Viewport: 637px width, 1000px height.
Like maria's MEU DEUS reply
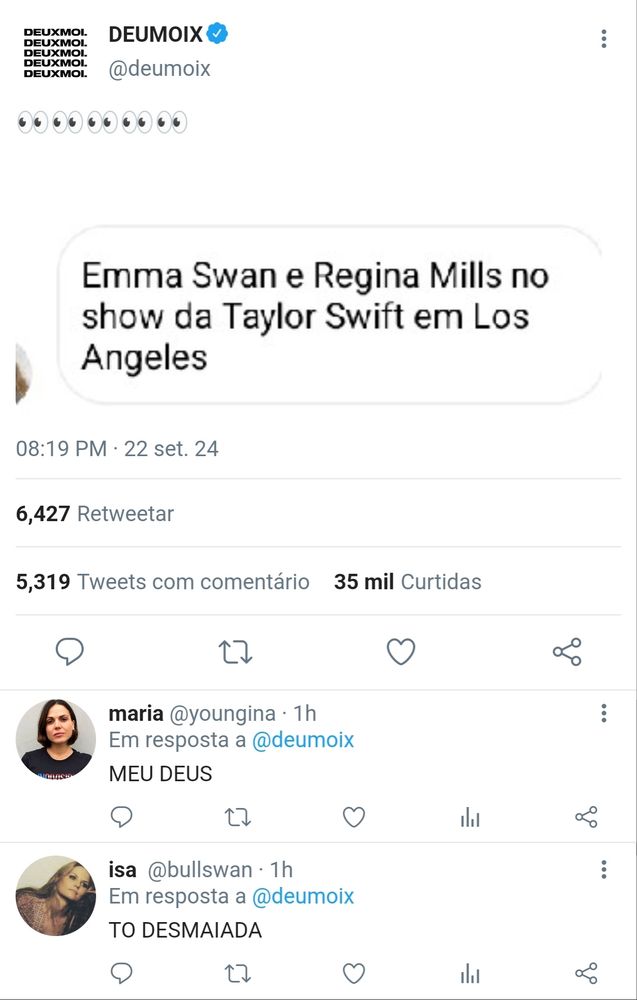(x=354, y=817)
